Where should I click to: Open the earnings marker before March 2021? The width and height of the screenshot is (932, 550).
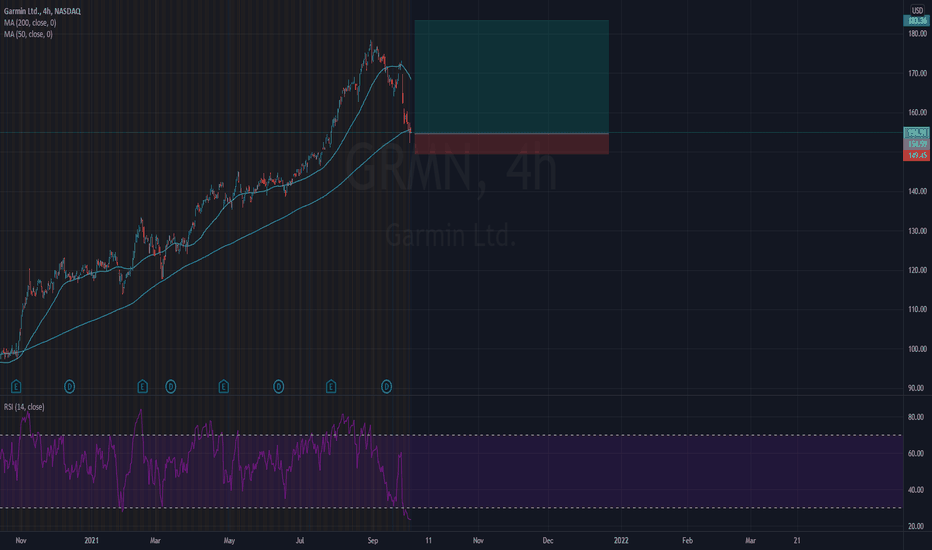142,387
